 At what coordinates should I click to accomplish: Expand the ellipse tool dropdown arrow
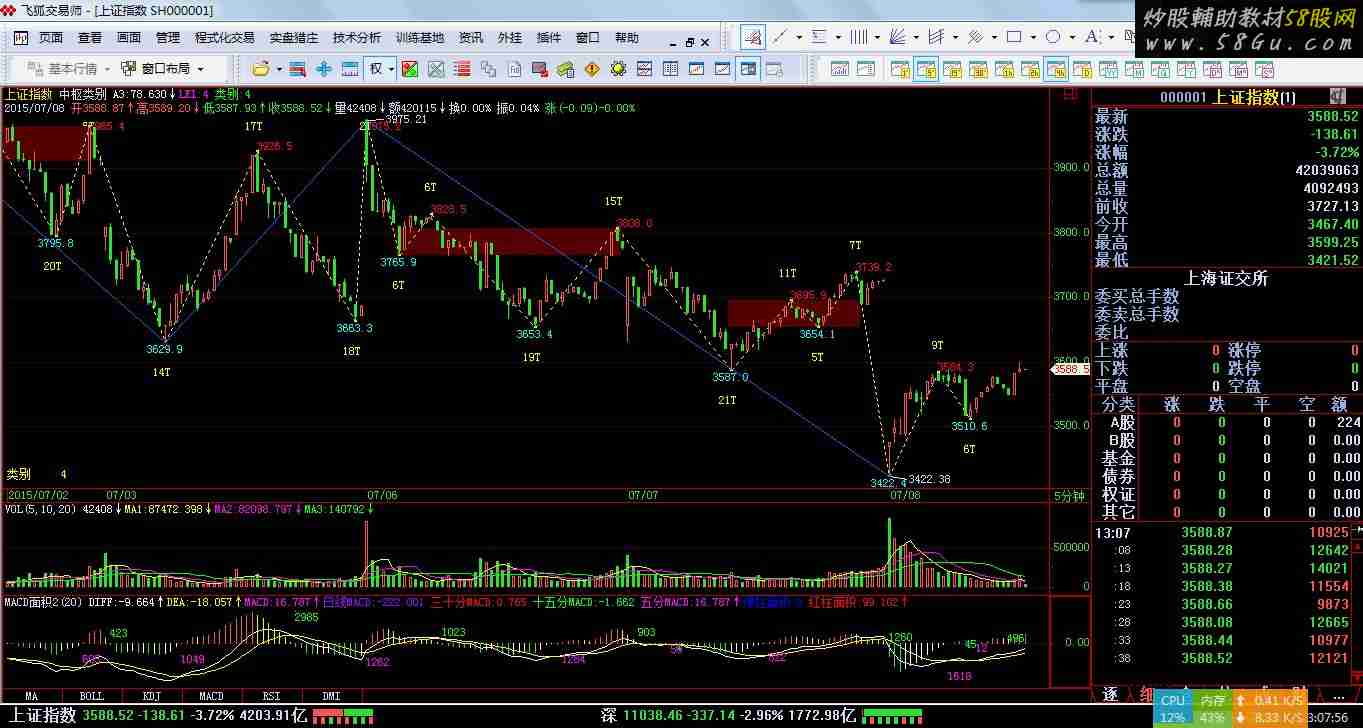click(1072, 37)
